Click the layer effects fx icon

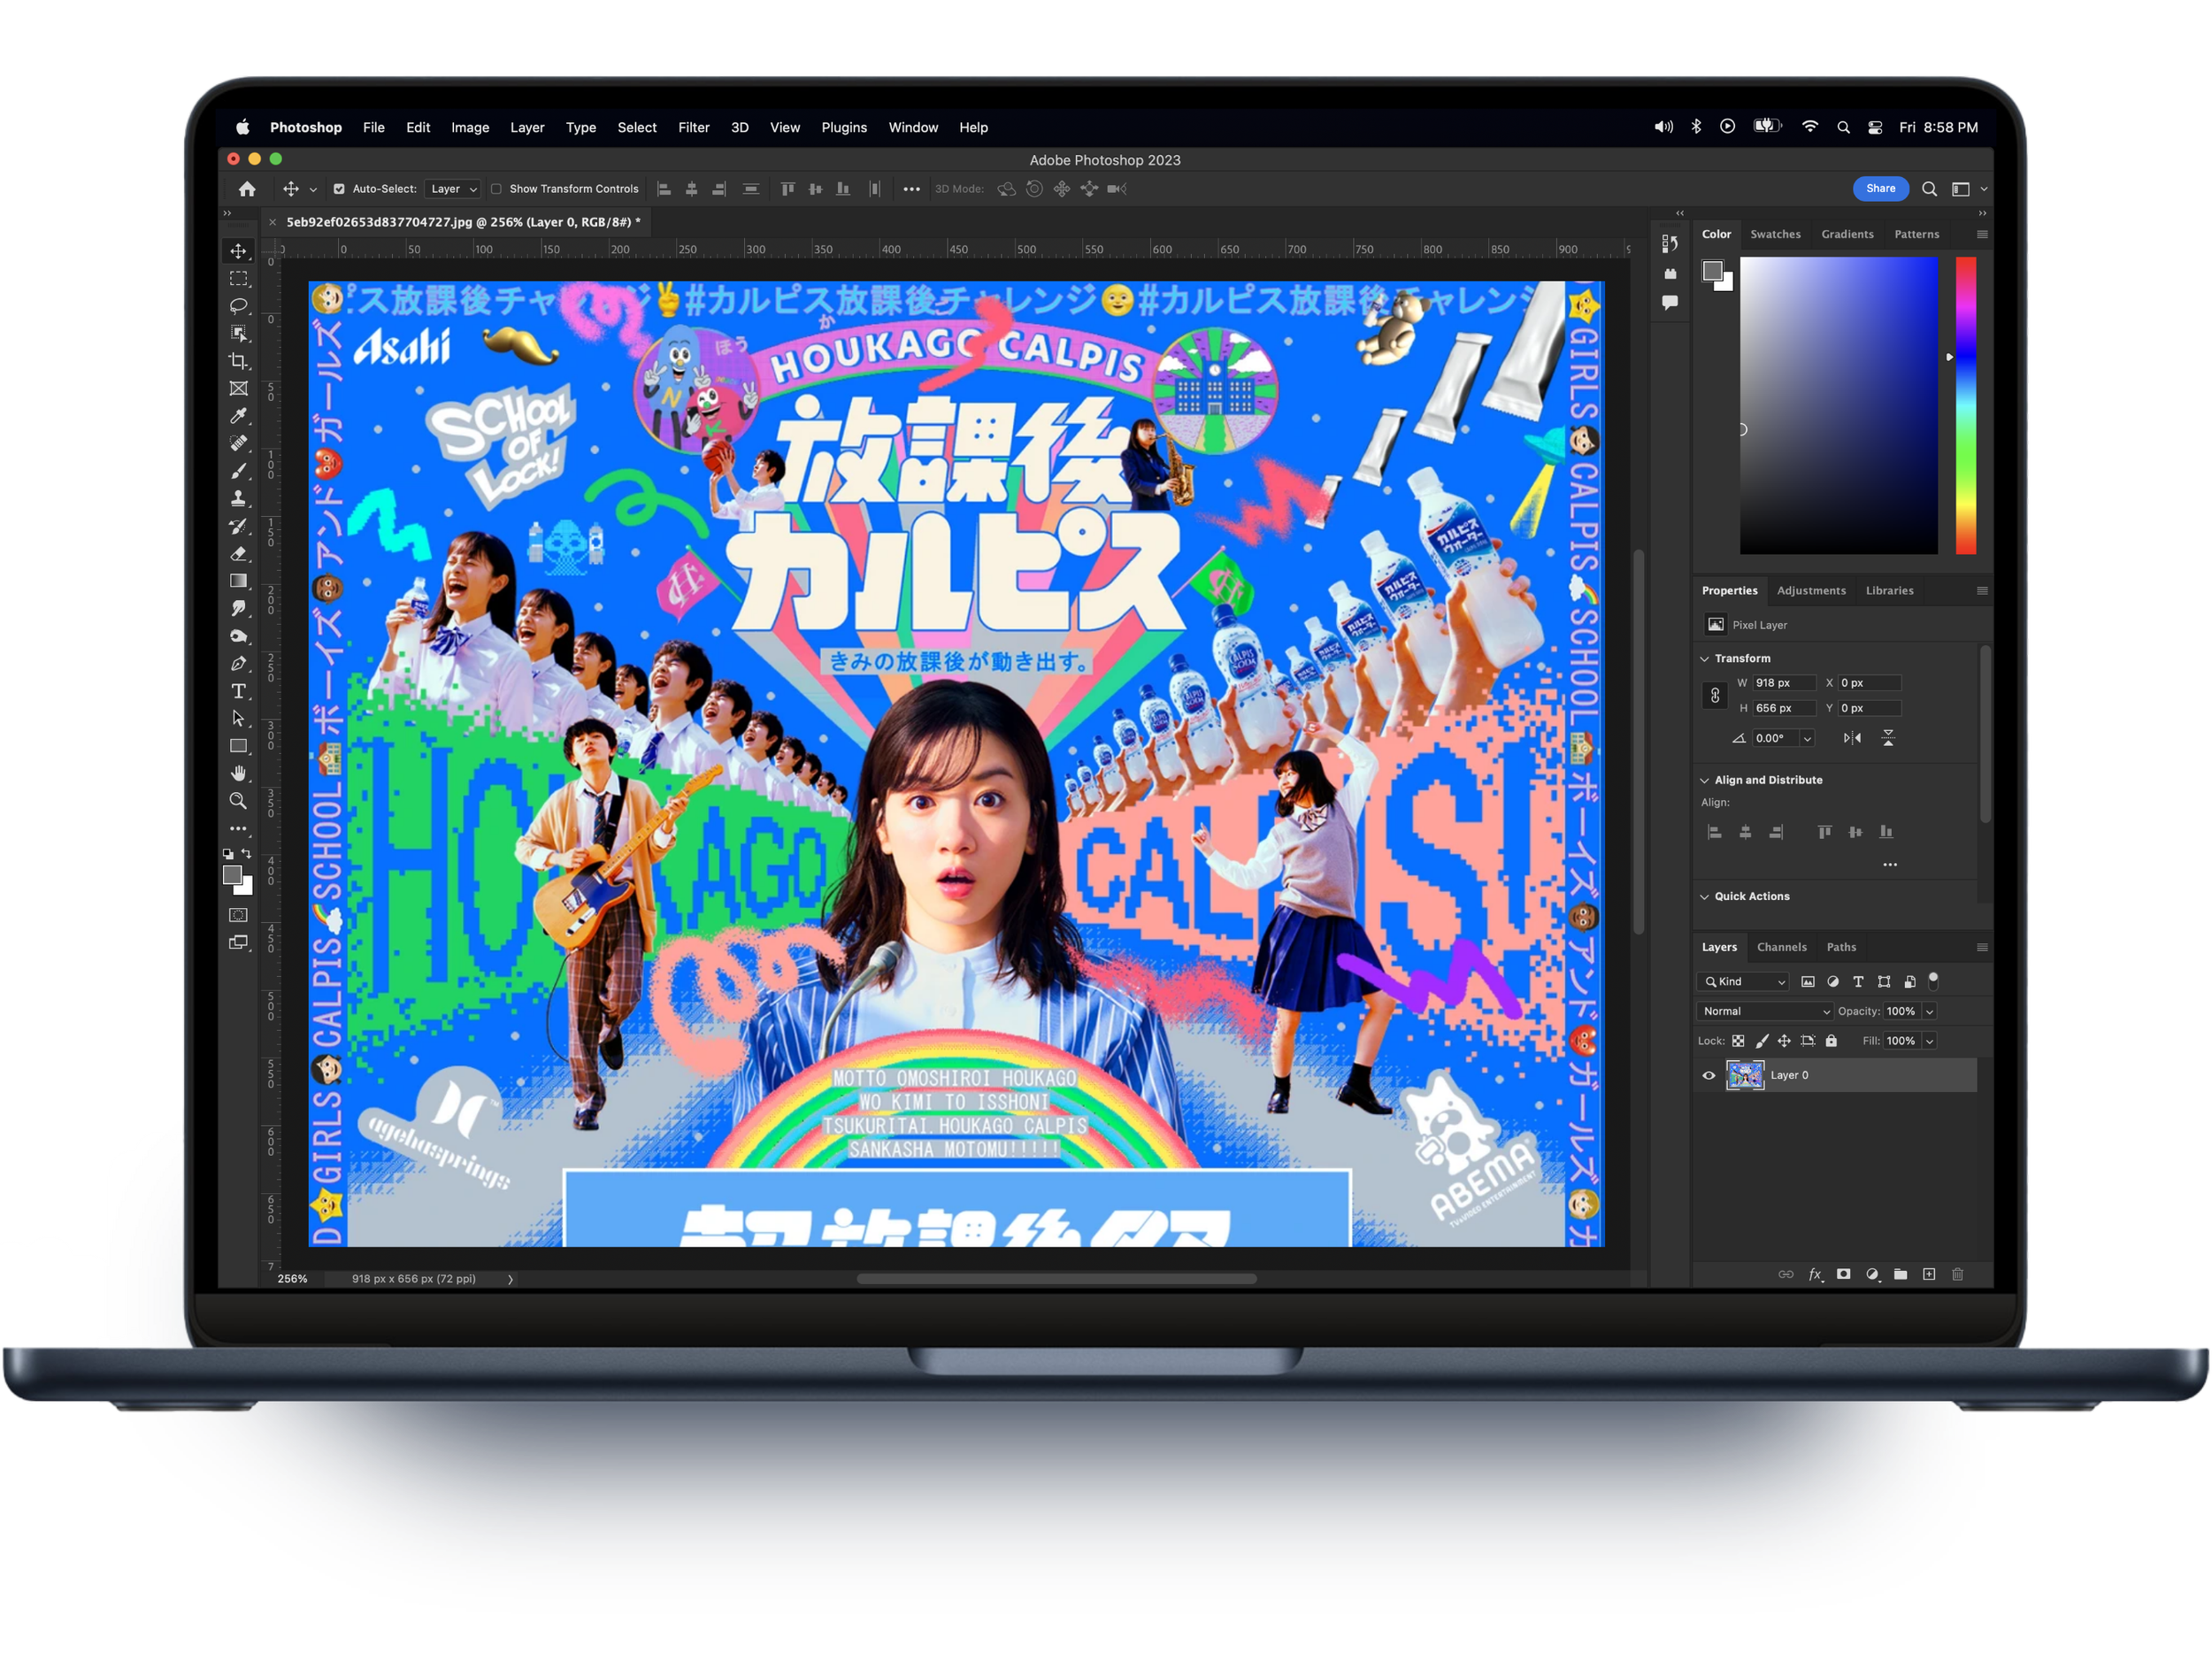(1814, 1274)
